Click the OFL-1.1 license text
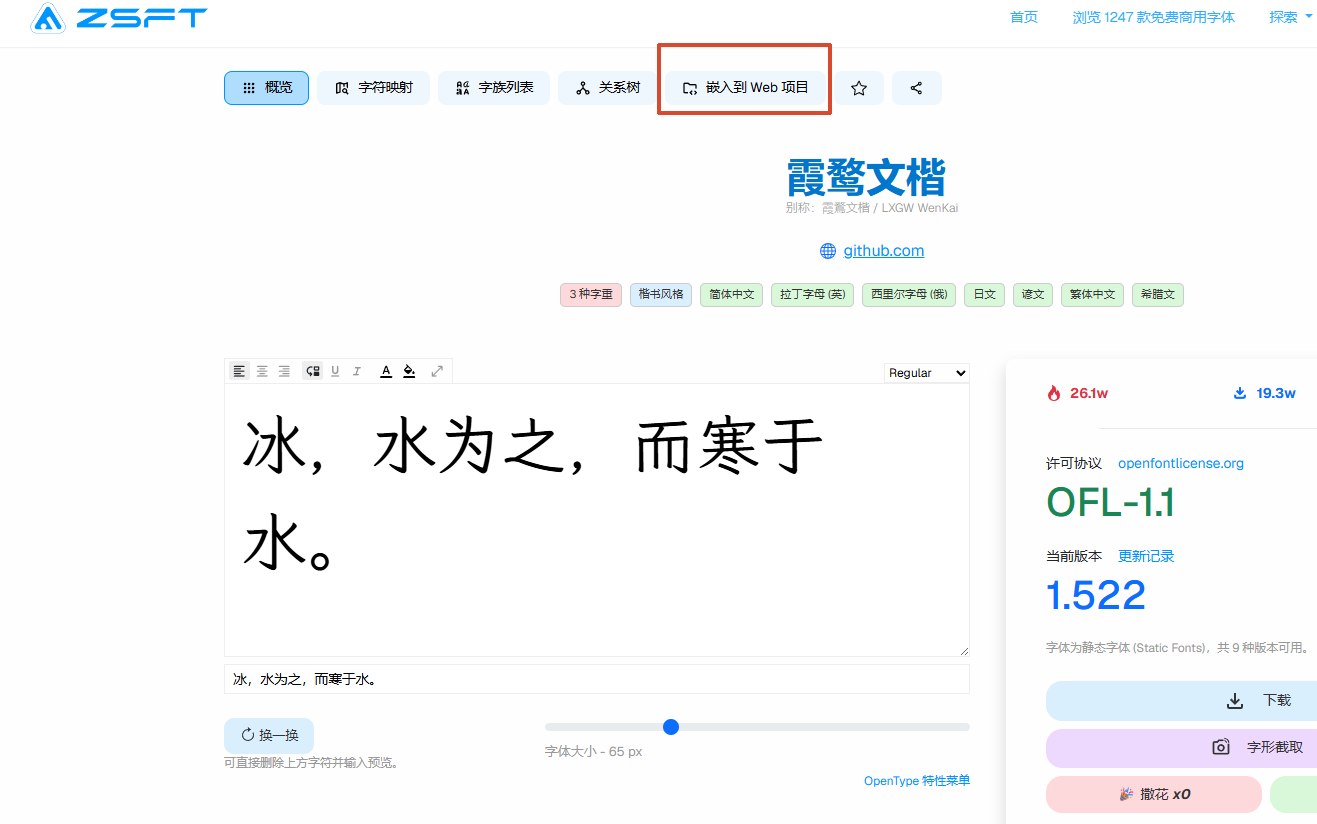 [1110, 502]
